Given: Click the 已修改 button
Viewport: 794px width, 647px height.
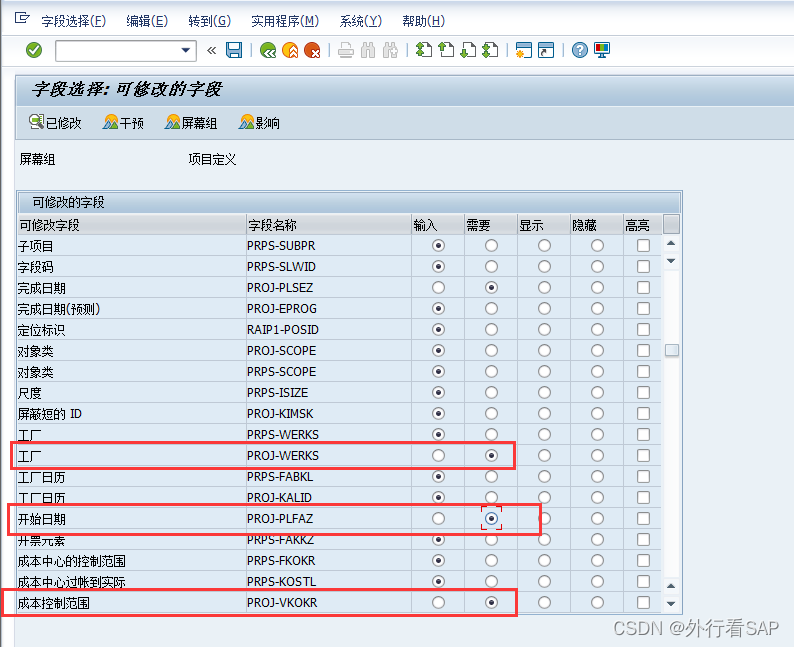Looking at the screenshot, I should click(x=55, y=123).
